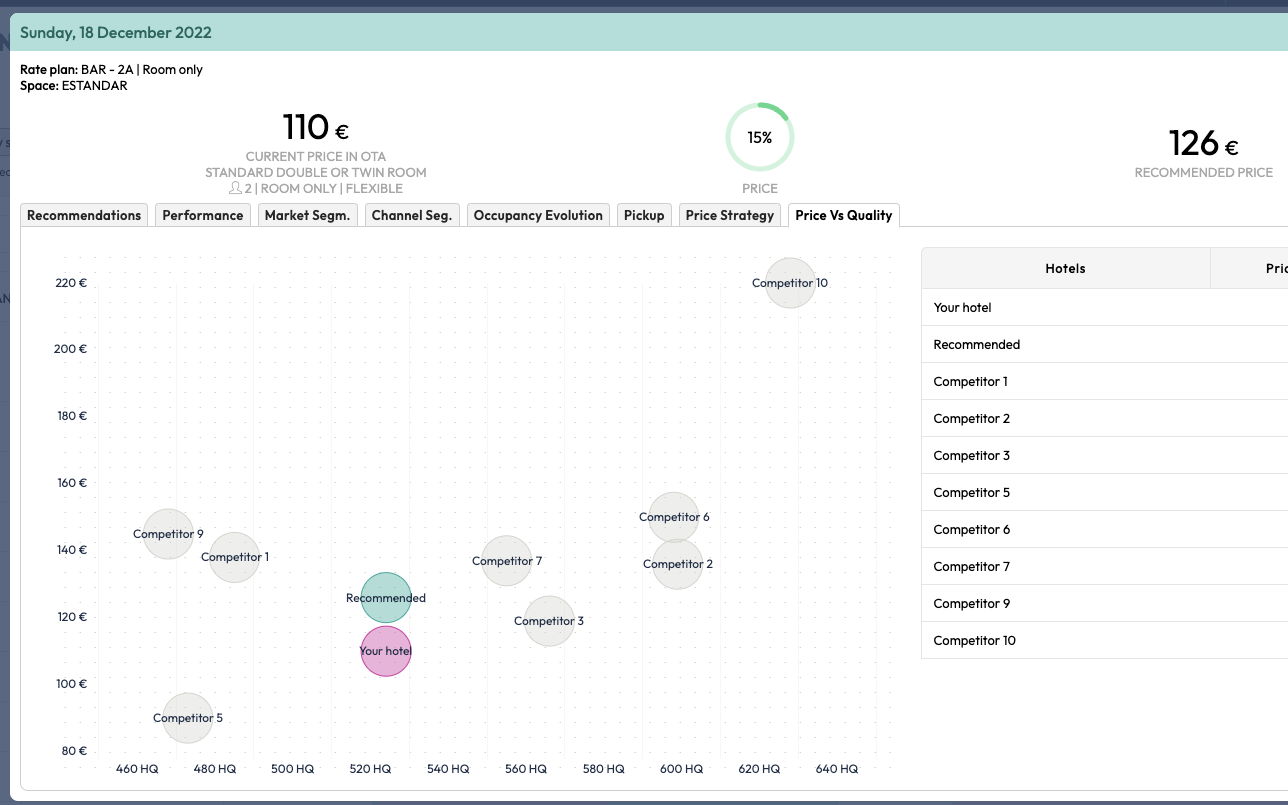Select the Channel Seg. tab
Viewport: 1288px width, 805px height.
[412, 215]
